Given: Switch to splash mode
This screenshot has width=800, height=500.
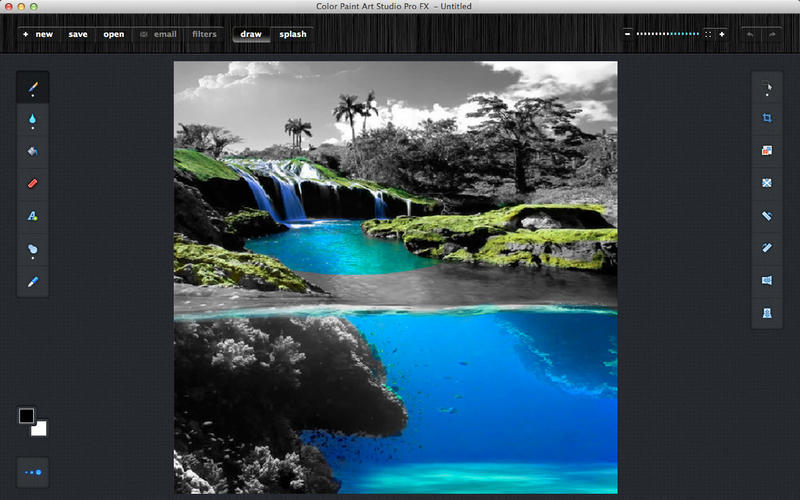Looking at the screenshot, I should [x=293, y=34].
